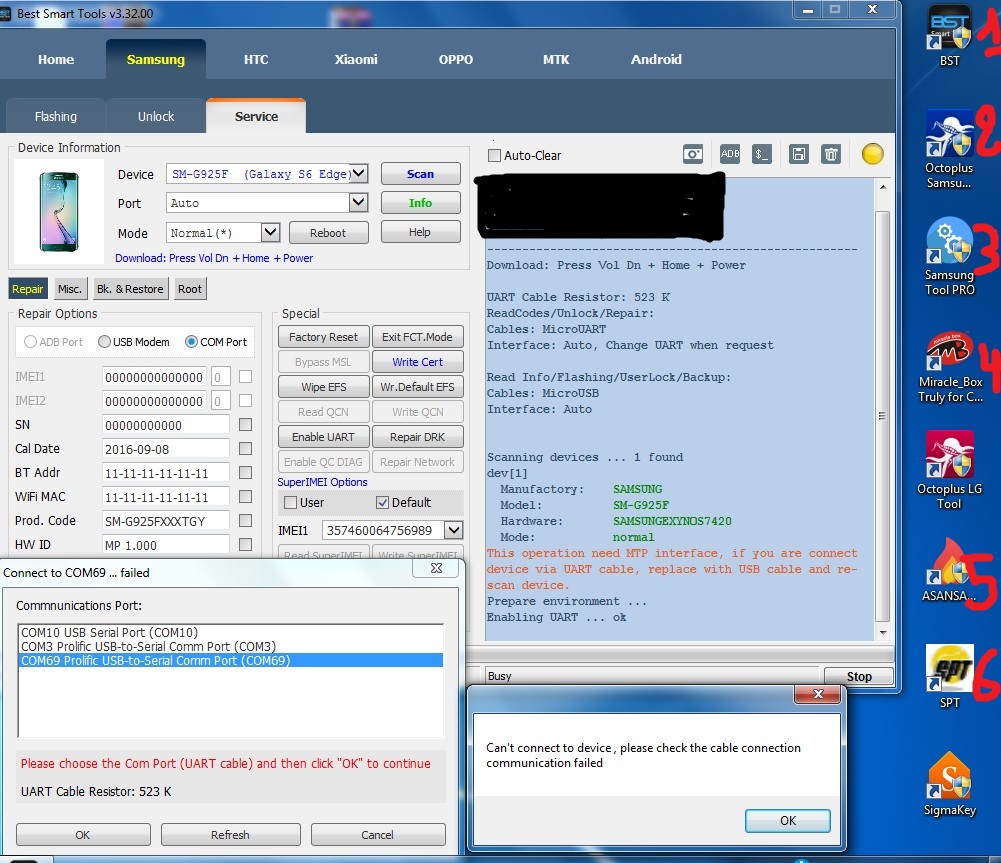The height and width of the screenshot is (863, 1001).
Task: Click the save log floppy icon
Action: tap(799, 154)
